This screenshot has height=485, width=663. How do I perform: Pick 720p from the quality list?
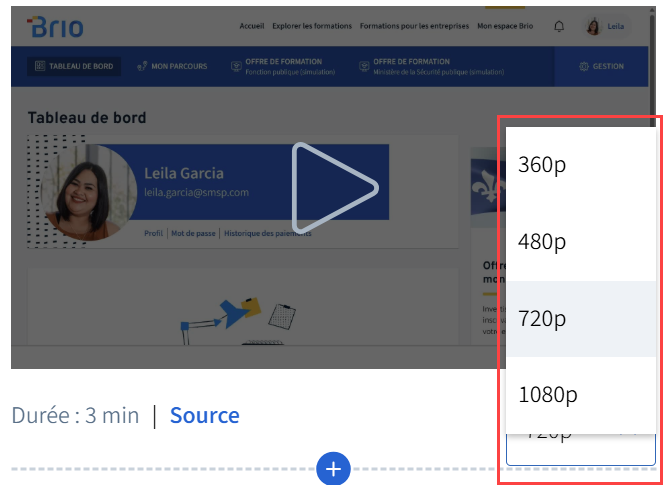pos(580,319)
